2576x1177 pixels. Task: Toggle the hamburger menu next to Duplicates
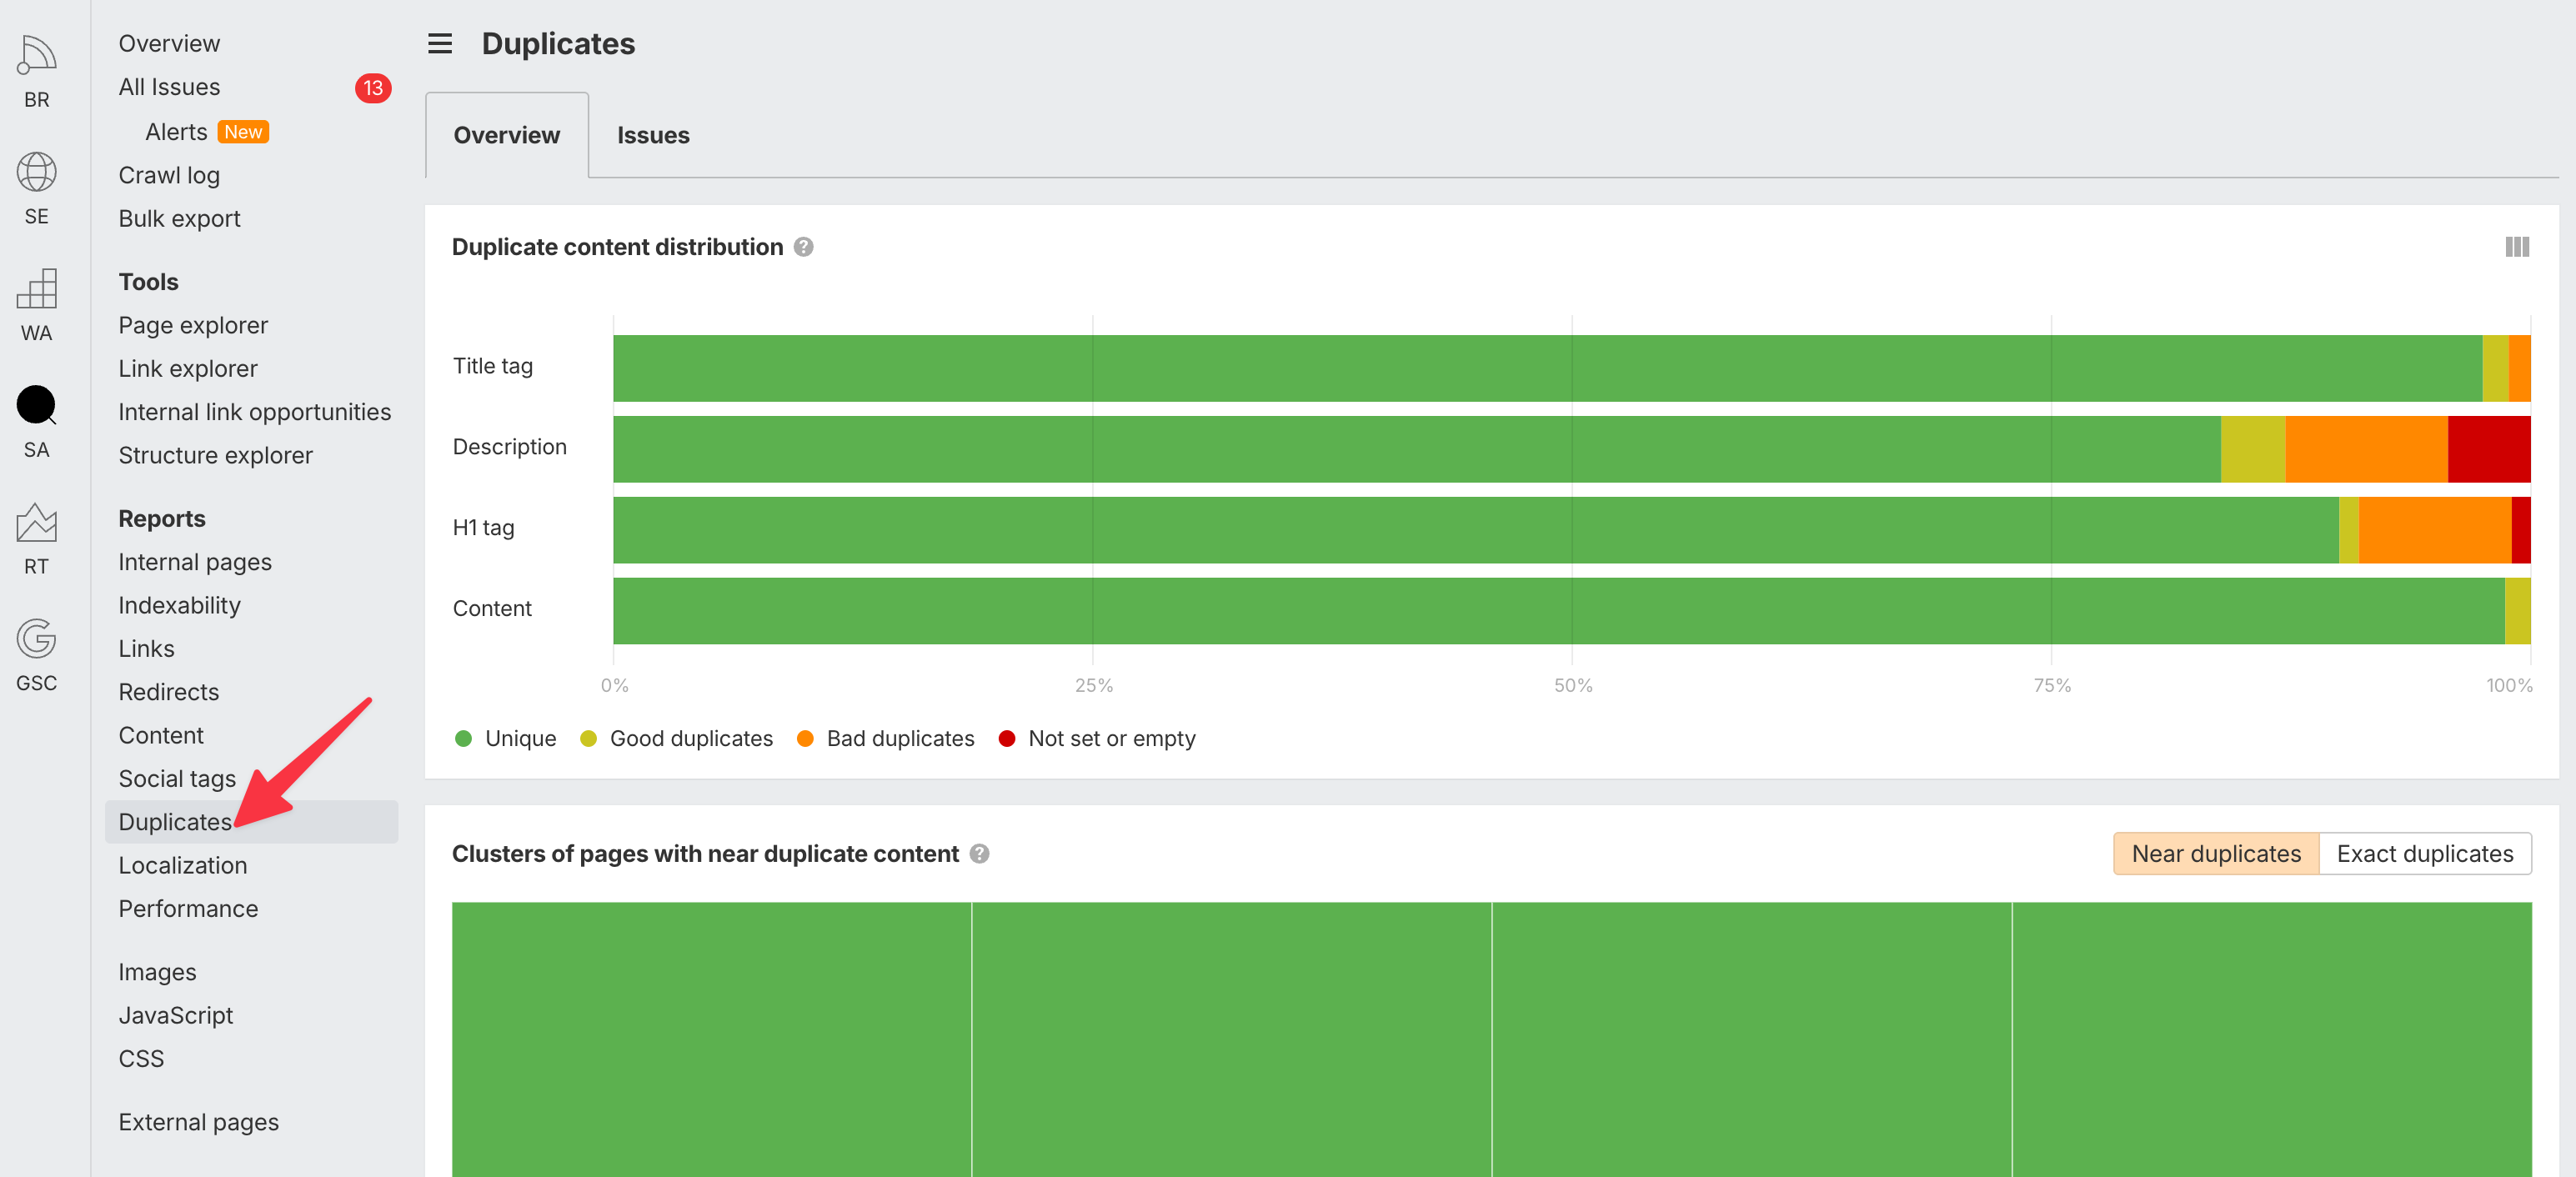(x=440, y=44)
